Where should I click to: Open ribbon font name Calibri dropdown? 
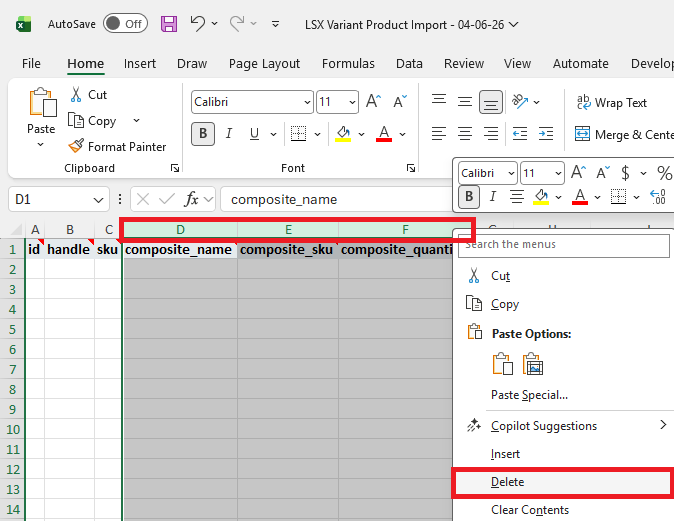(307, 102)
